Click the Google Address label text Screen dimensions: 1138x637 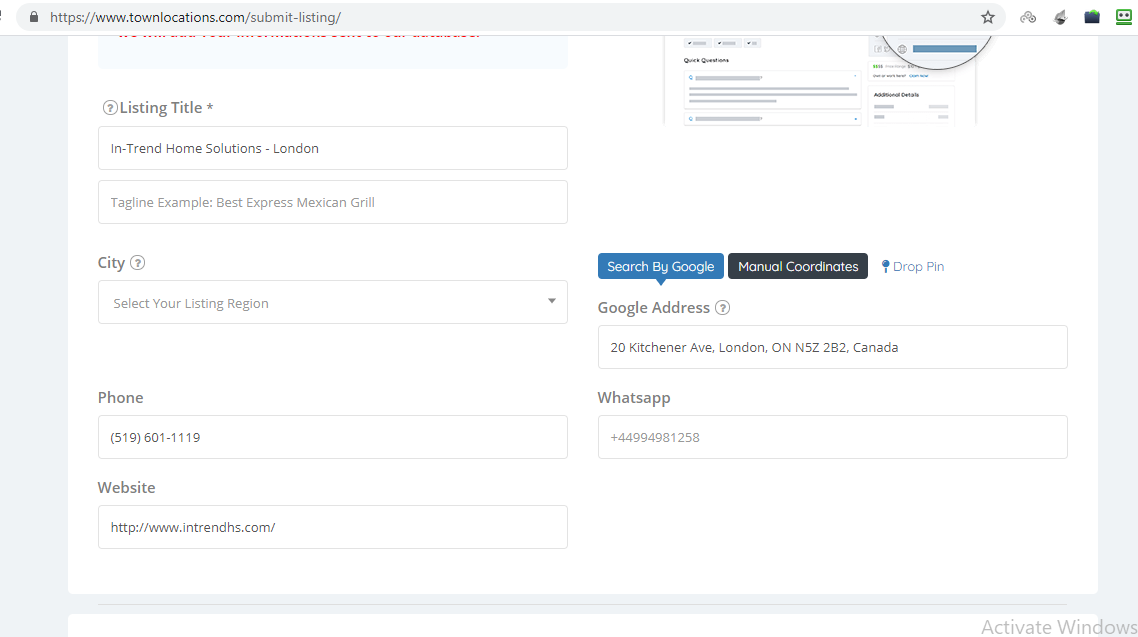(x=653, y=308)
